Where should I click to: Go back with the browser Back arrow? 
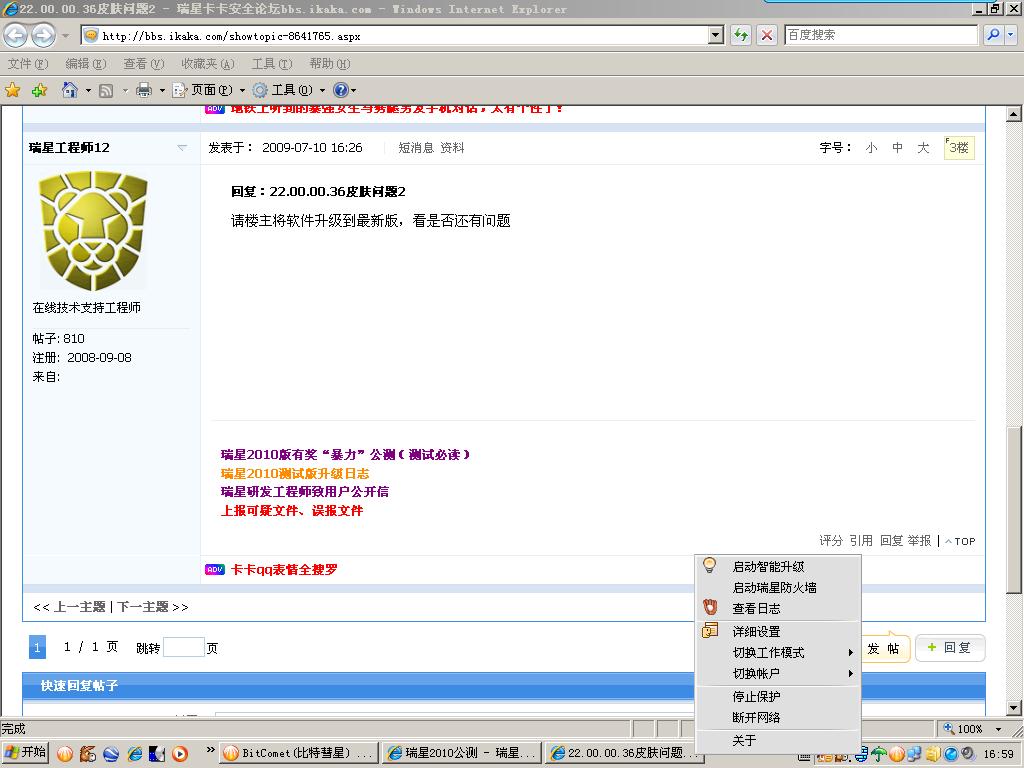click(16, 35)
